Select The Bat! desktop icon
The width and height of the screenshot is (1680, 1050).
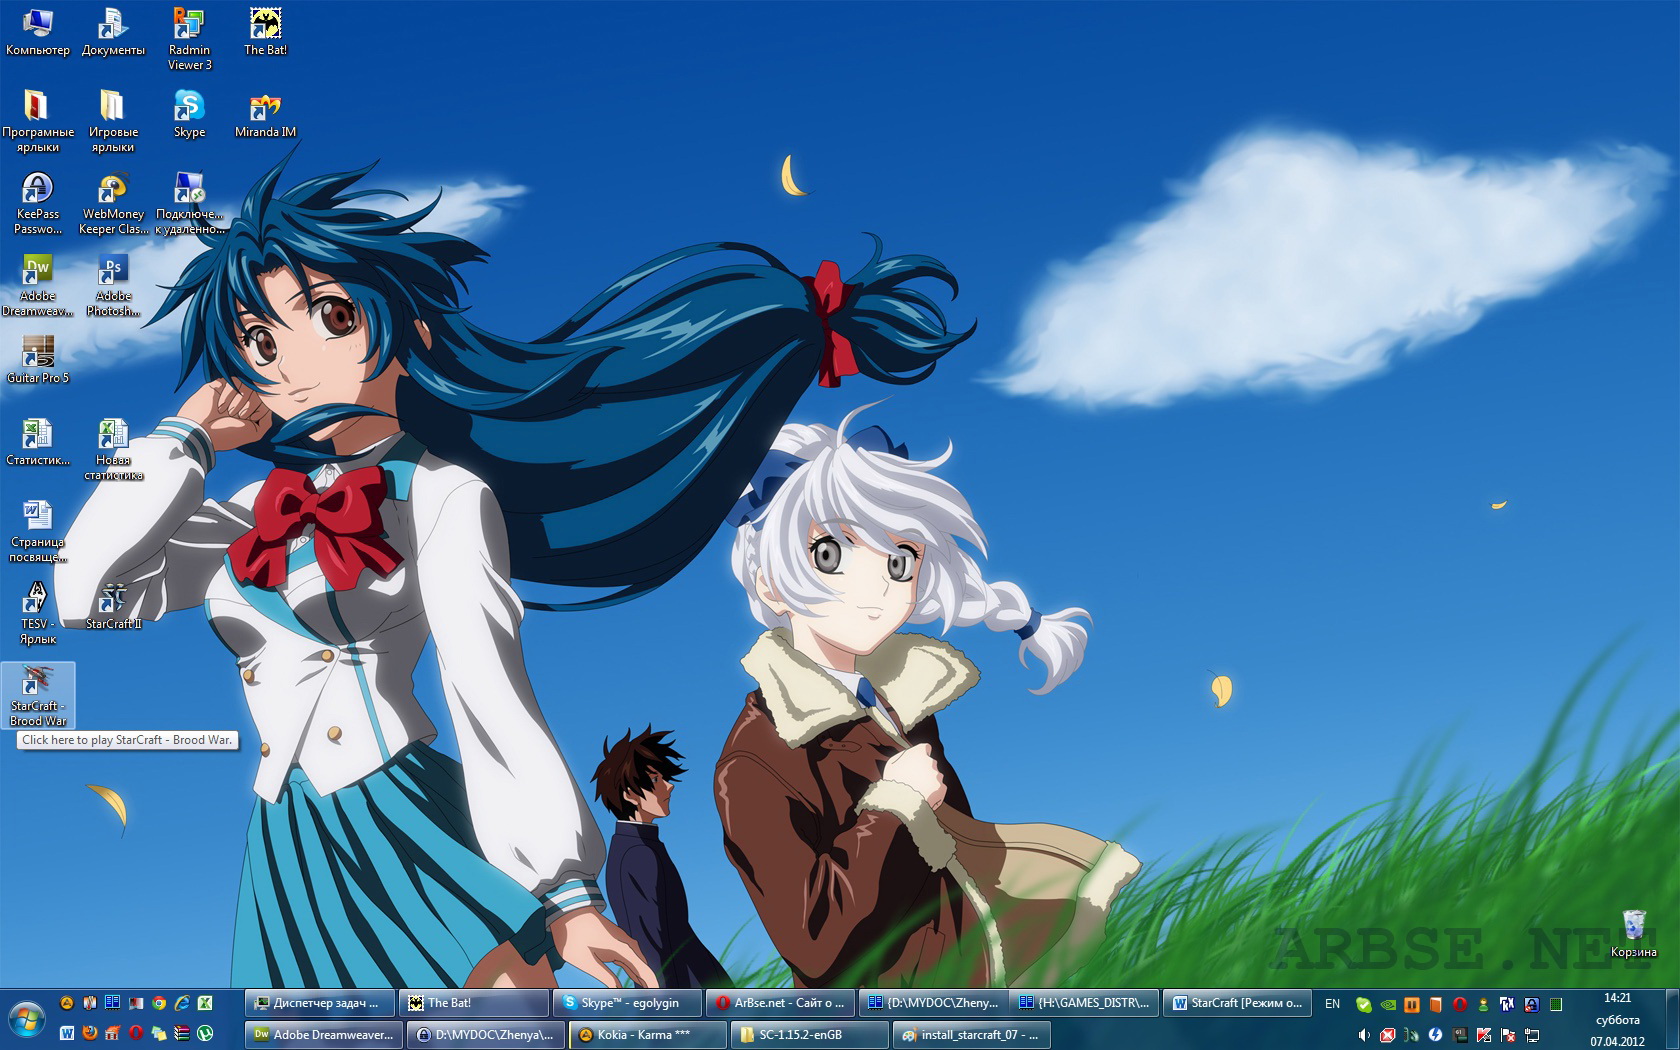pos(265,31)
